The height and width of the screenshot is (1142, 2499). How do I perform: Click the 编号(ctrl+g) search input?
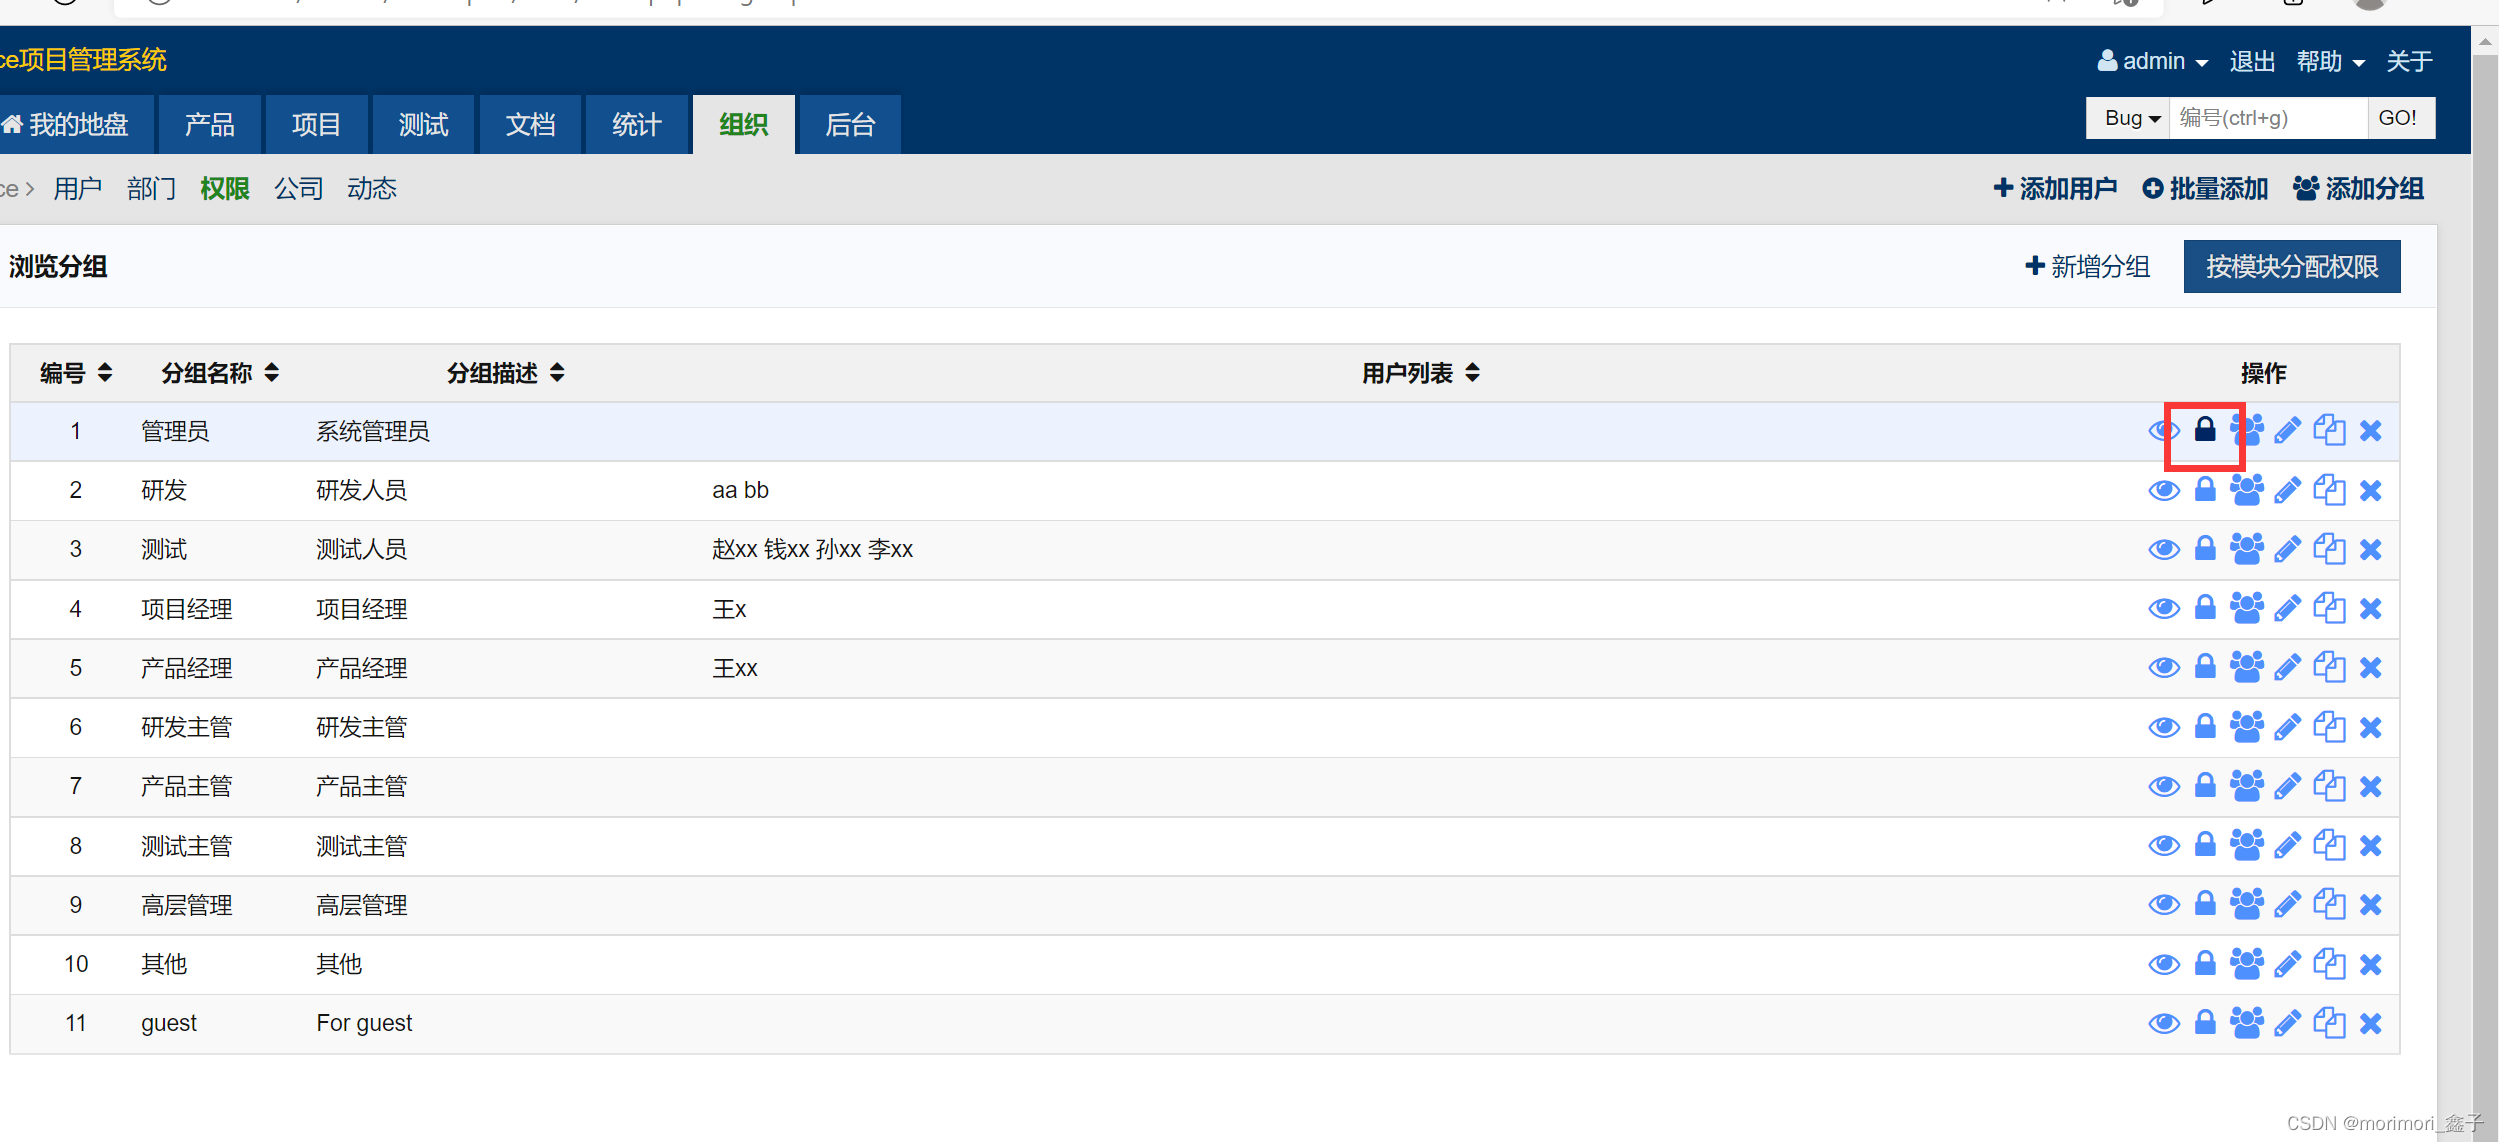pos(2267,118)
